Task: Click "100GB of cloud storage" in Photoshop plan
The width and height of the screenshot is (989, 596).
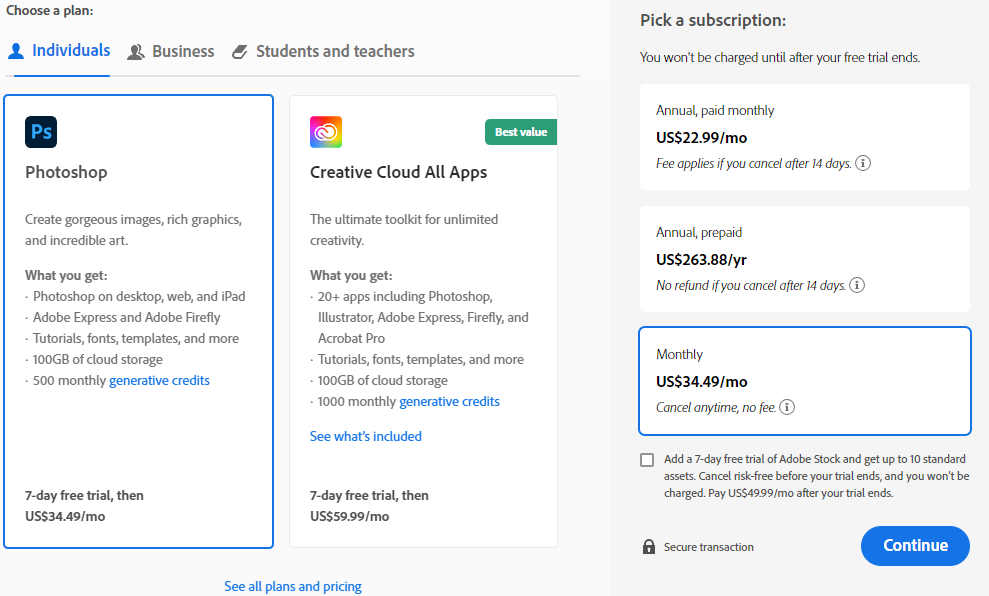Action: click(98, 359)
